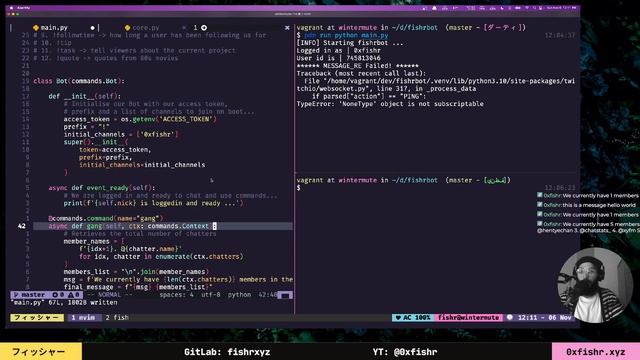Image resolution: width=640 pixels, height=360 pixels.
Task: Click the 'MESSAGE_RE Failed!' error line
Action: (x=358, y=66)
